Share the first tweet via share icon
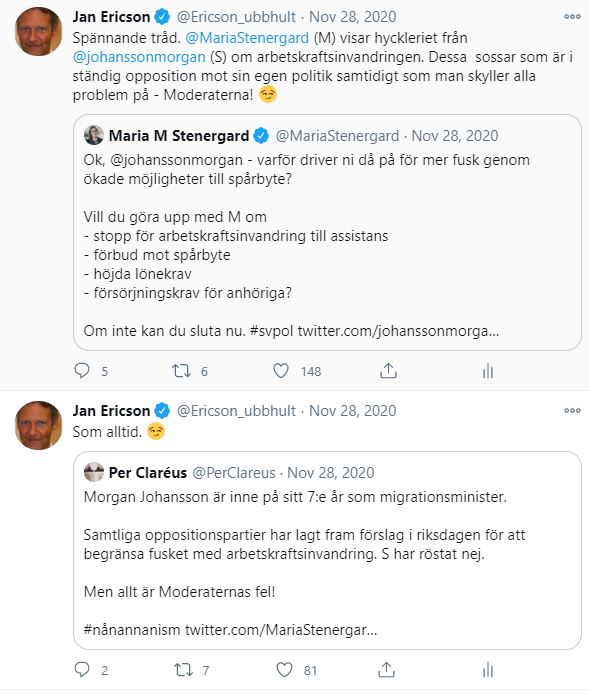 pos(388,370)
